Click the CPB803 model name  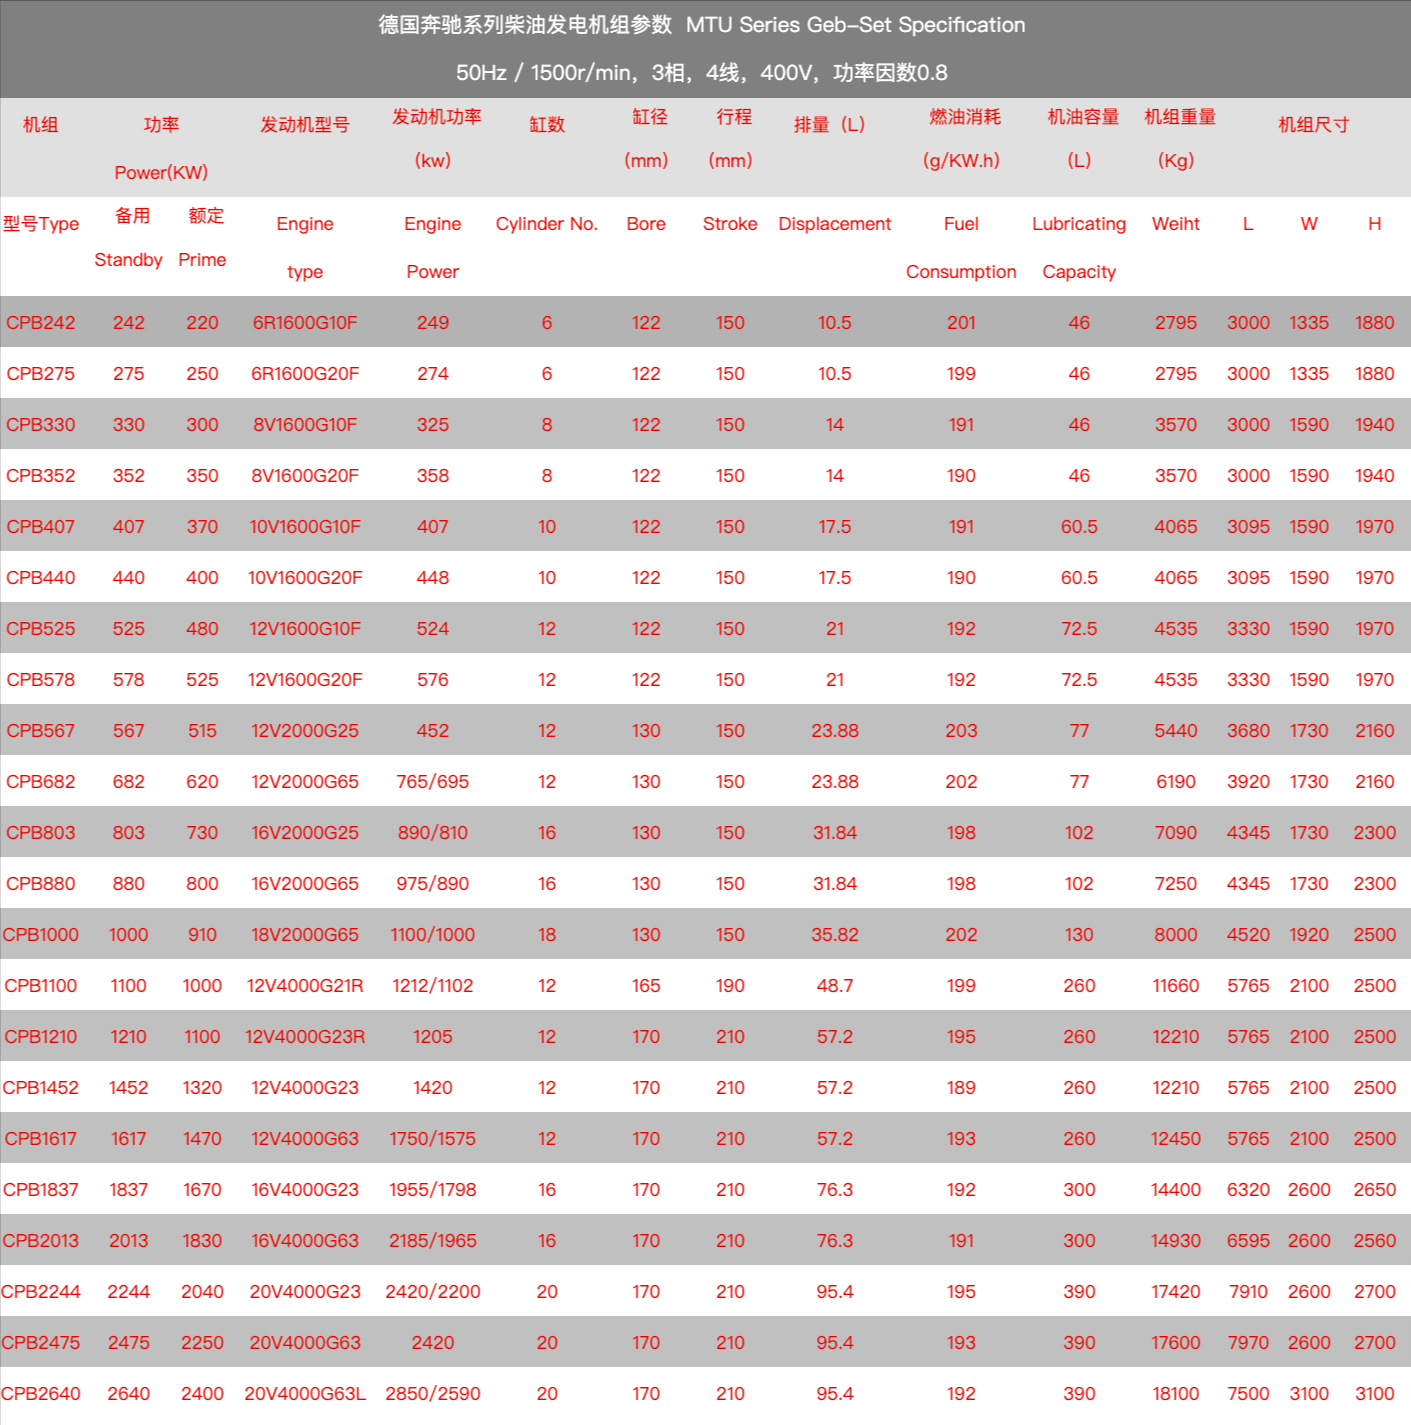click(41, 833)
